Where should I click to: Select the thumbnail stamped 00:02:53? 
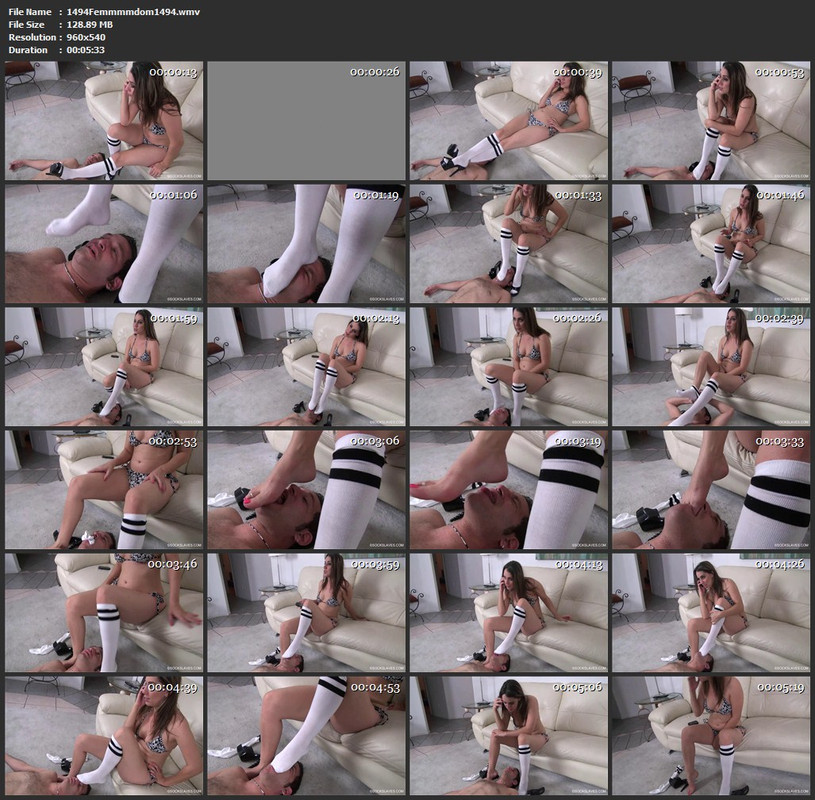[x=104, y=490]
